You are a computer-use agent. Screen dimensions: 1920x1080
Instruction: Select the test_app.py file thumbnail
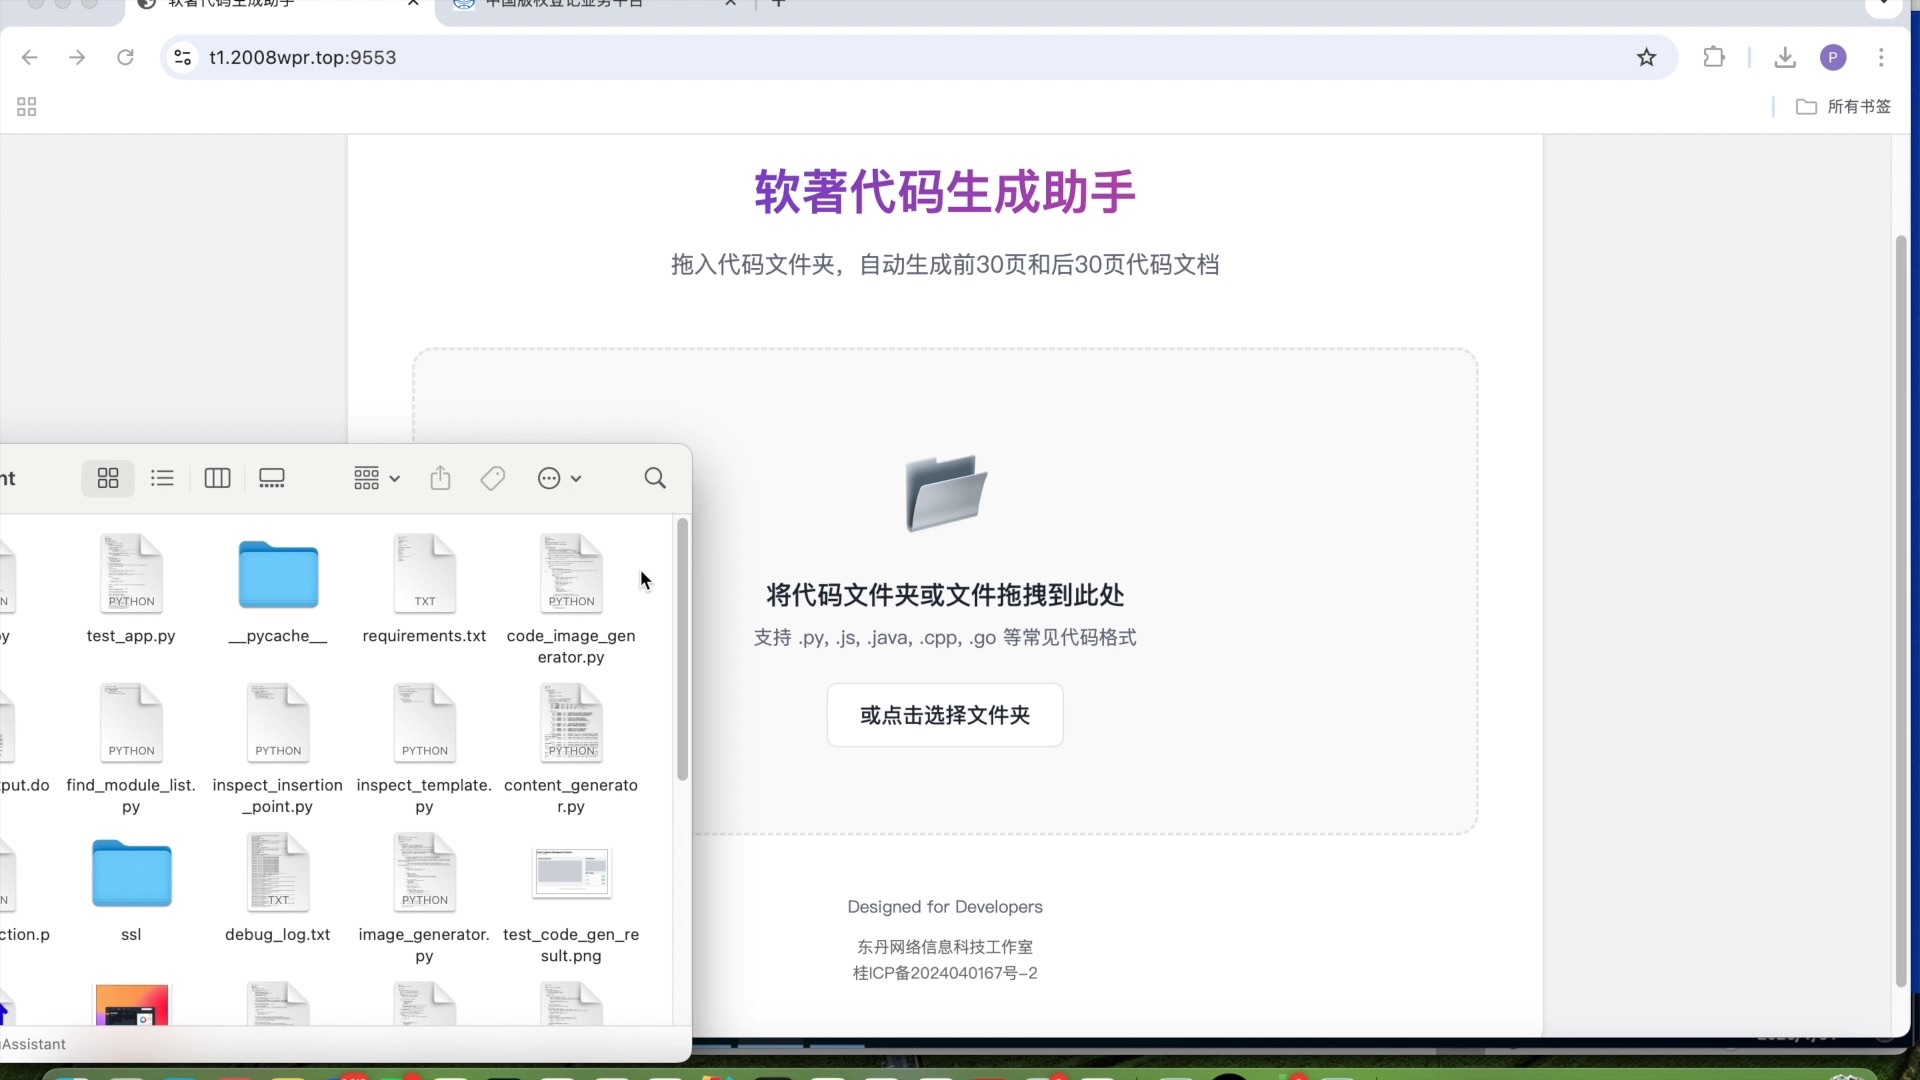[130, 575]
